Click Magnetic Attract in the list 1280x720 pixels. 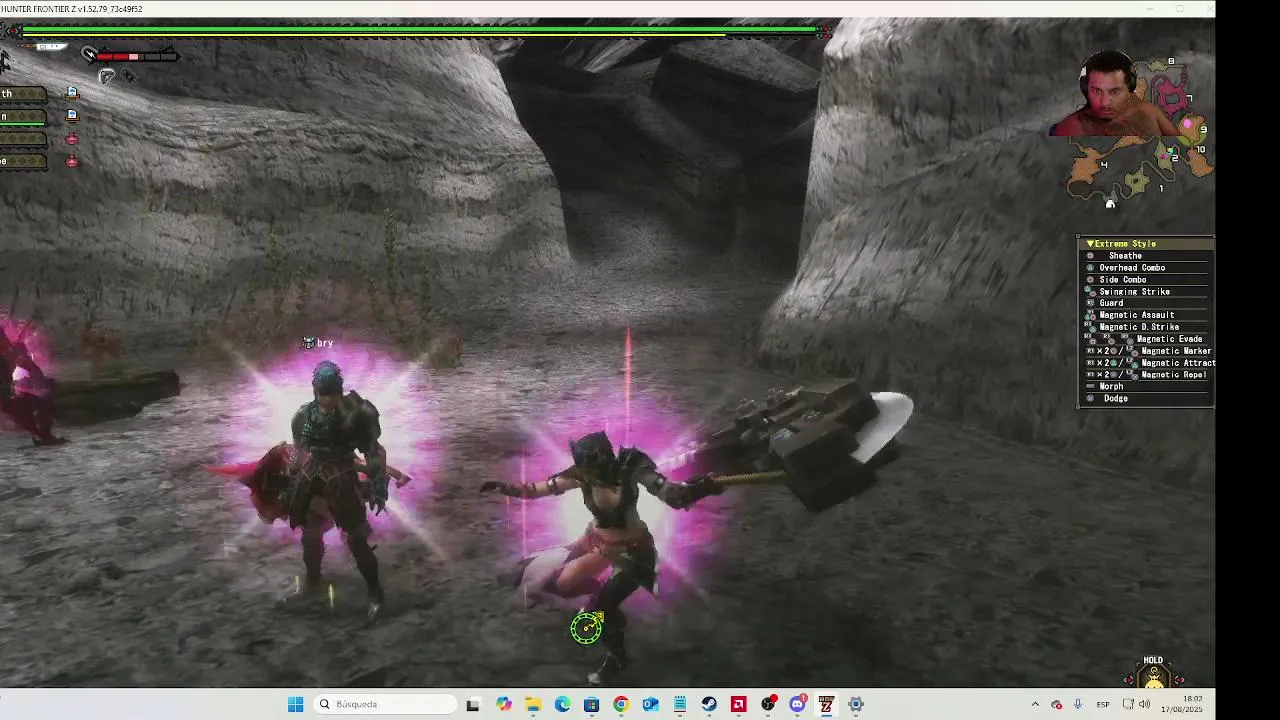(x=1178, y=363)
